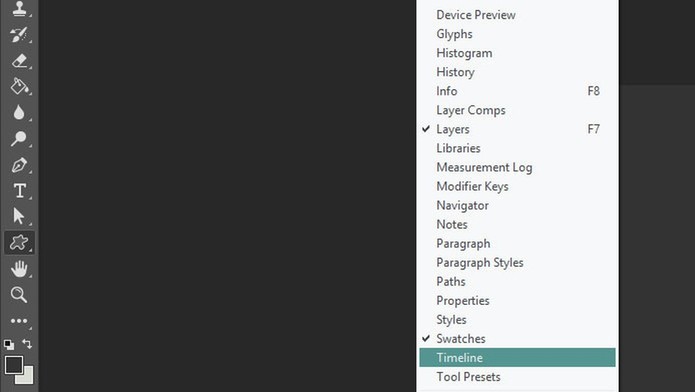Select the Clone Stamp tool
The image size is (695, 392).
click(x=19, y=8)
